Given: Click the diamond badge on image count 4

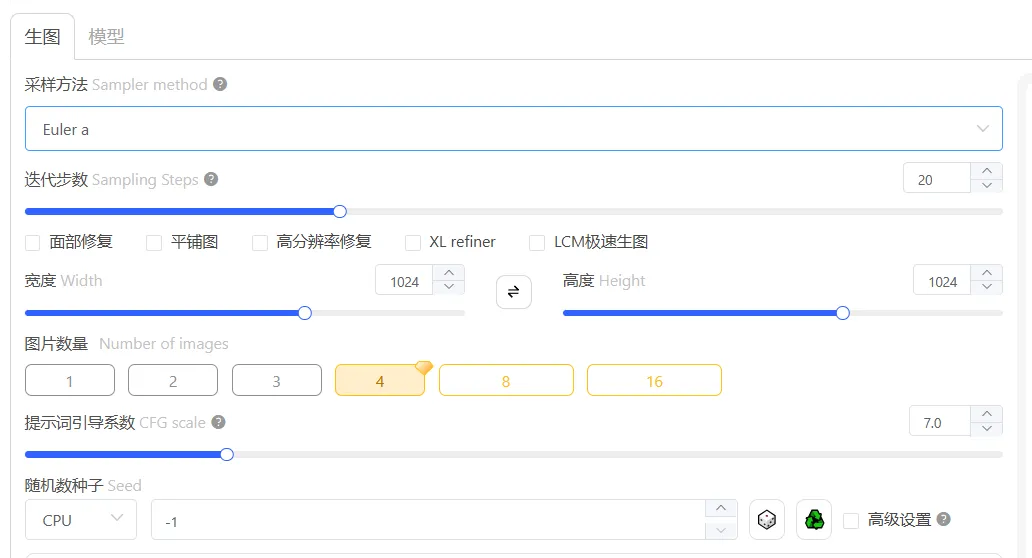Looking at the screenshot, I should (x=423, y=368).
